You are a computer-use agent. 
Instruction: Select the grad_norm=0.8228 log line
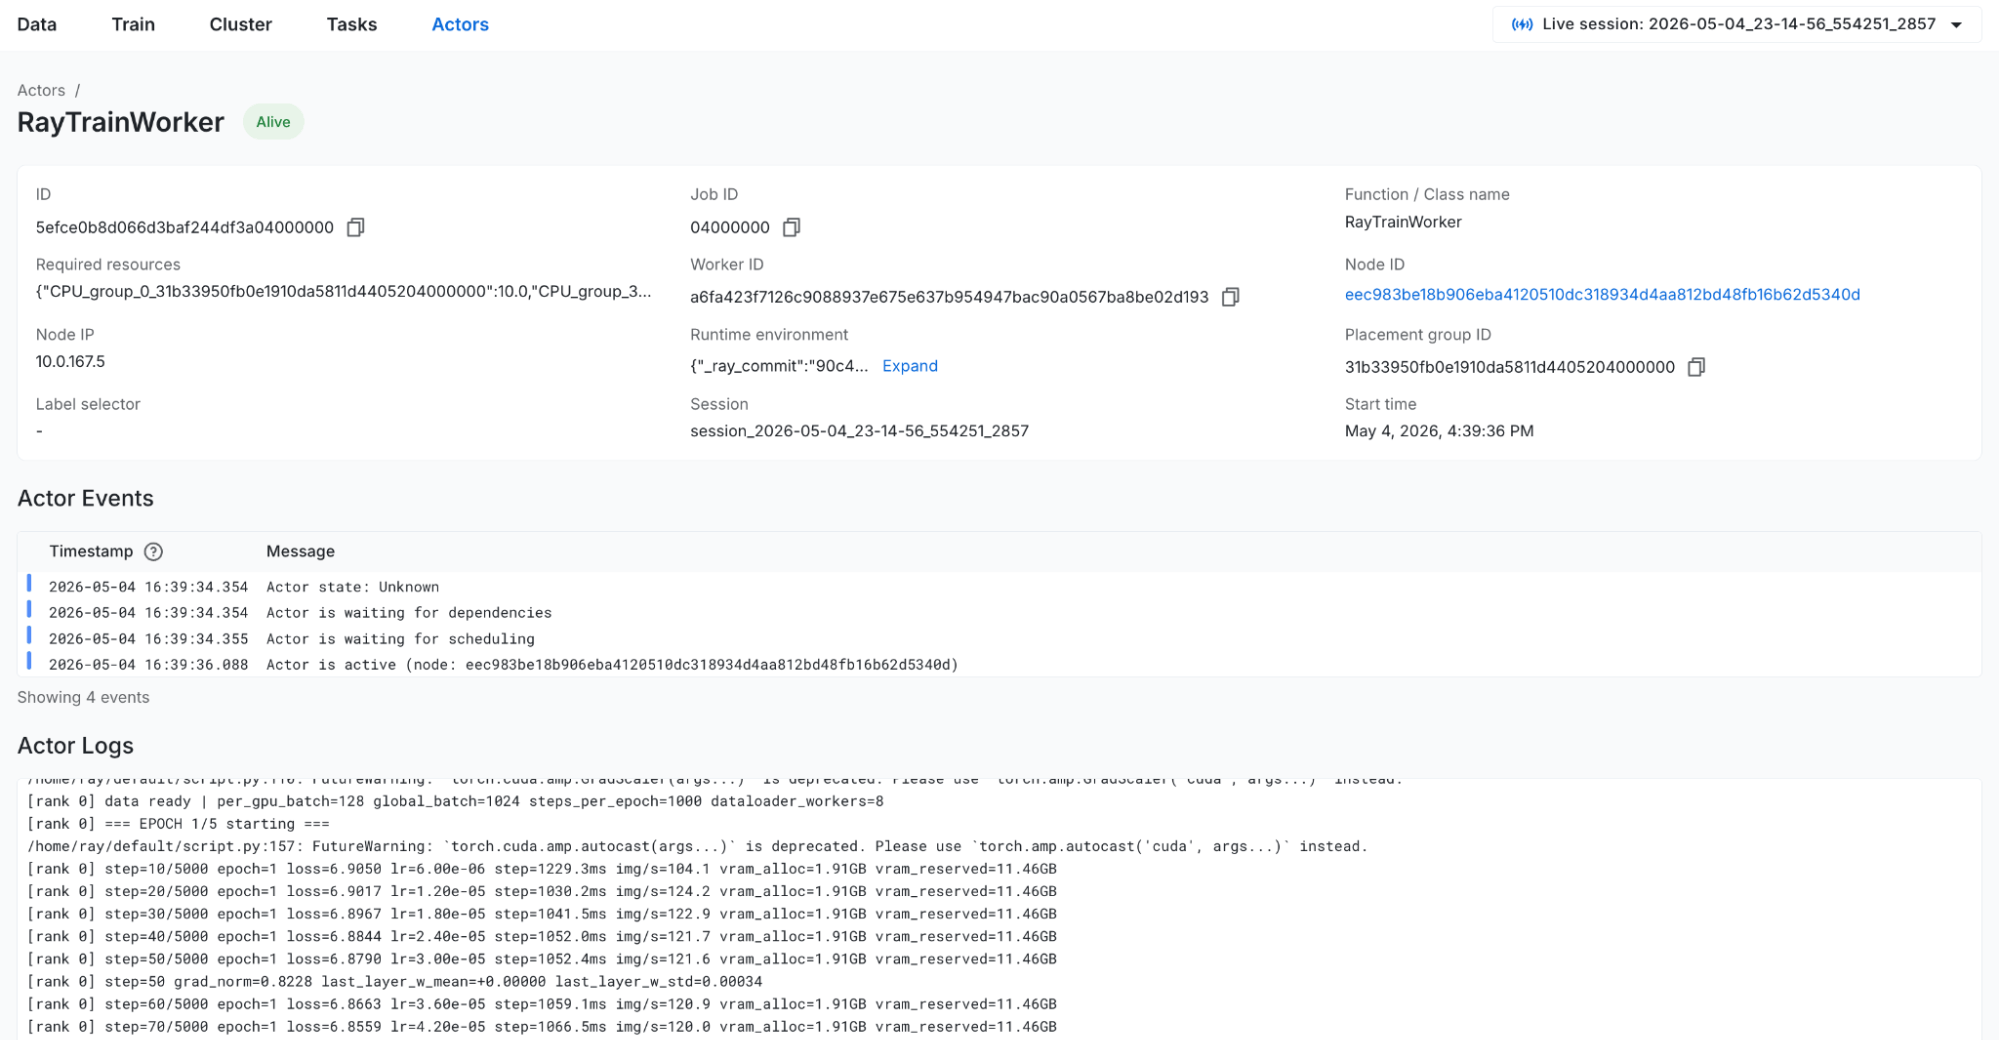click(x=395, y=982)
